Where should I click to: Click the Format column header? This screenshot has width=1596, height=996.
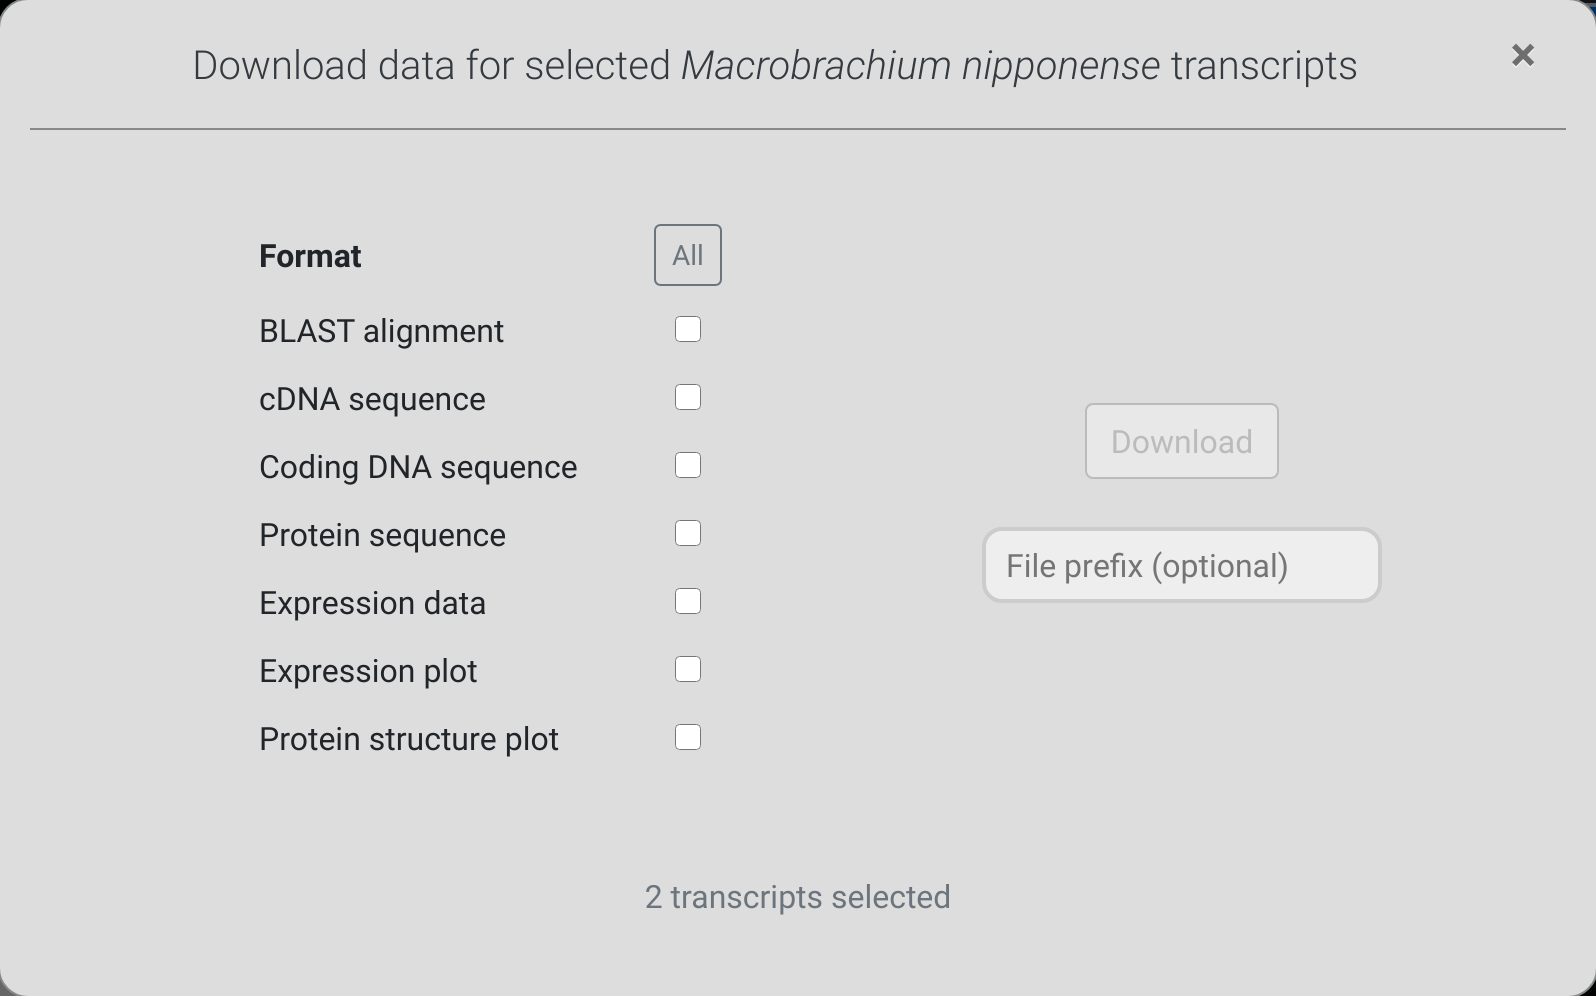(310, 256)
